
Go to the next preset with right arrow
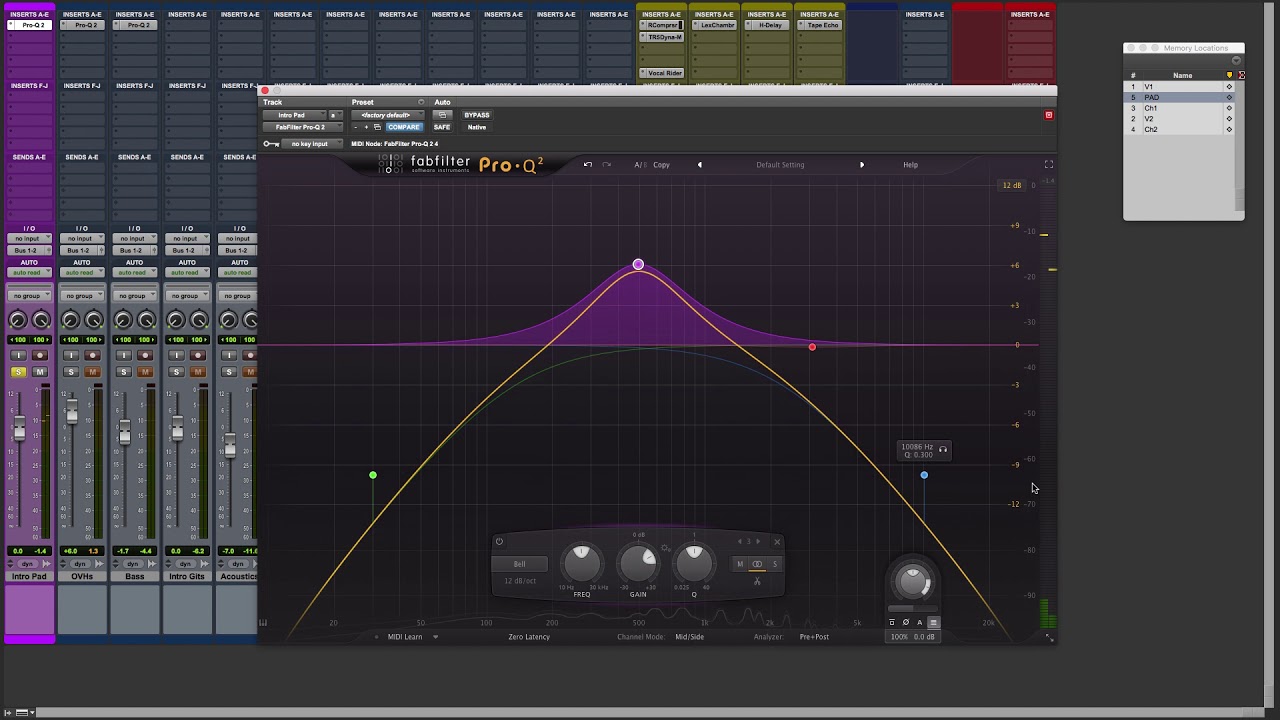pos(861,165)
